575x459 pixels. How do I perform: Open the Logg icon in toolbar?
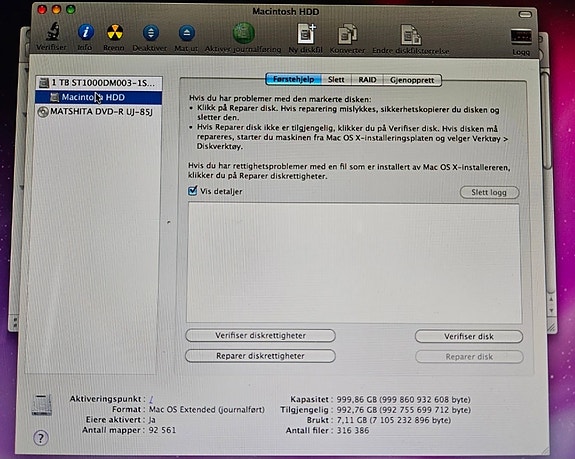coord(521,37)
